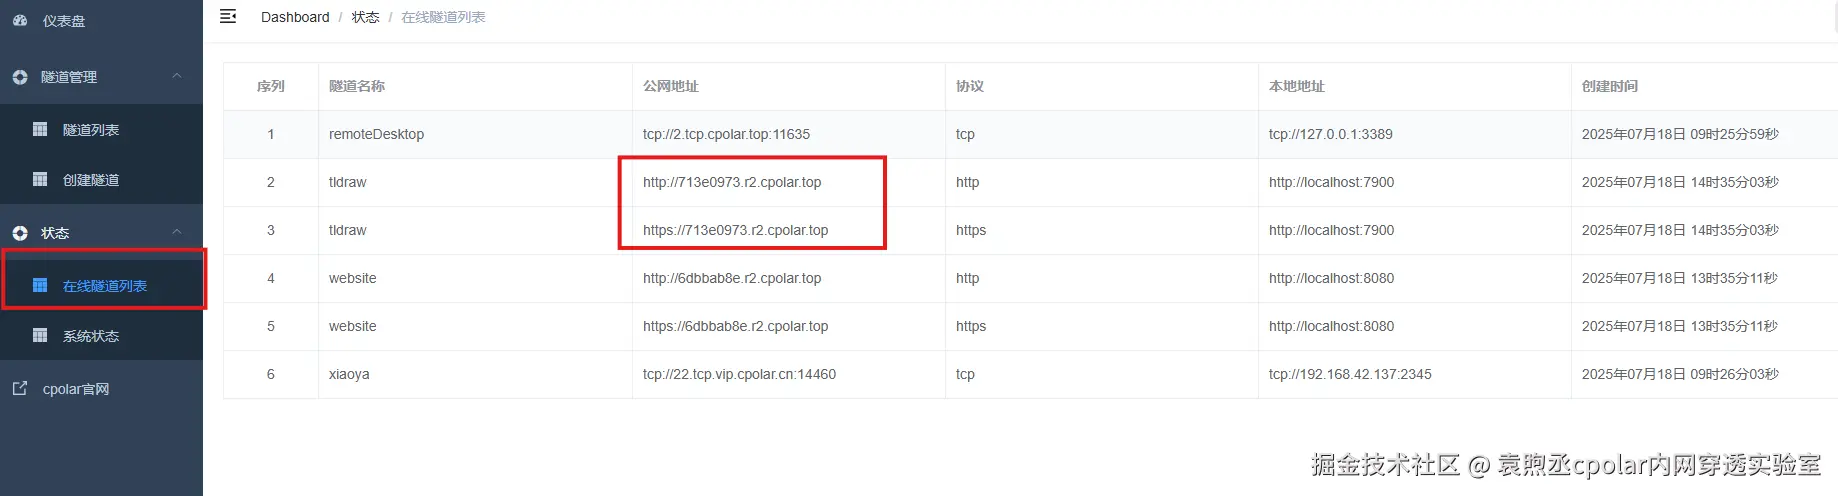This screenshot has width=1838, height=496.
Task: Click the cpolar官网 external link icon
Action: (x=20, y=388)
